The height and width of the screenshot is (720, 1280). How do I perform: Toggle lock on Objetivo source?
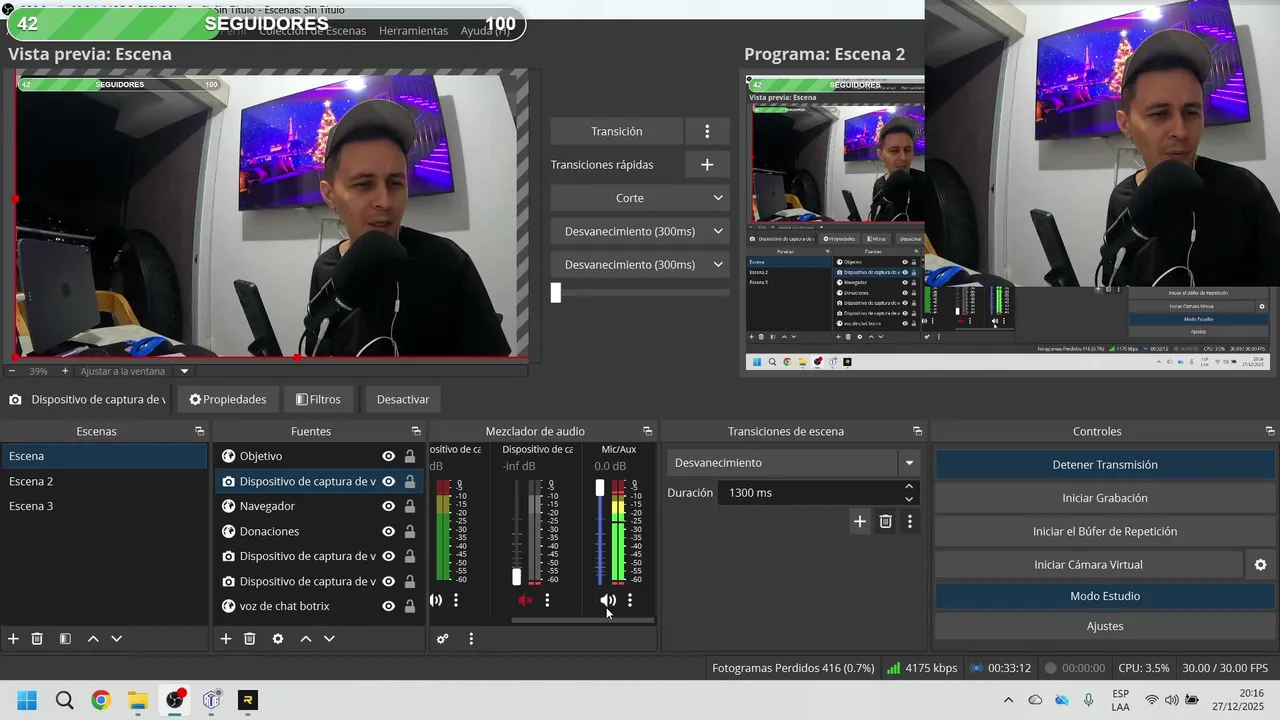[x=410, y=456]
